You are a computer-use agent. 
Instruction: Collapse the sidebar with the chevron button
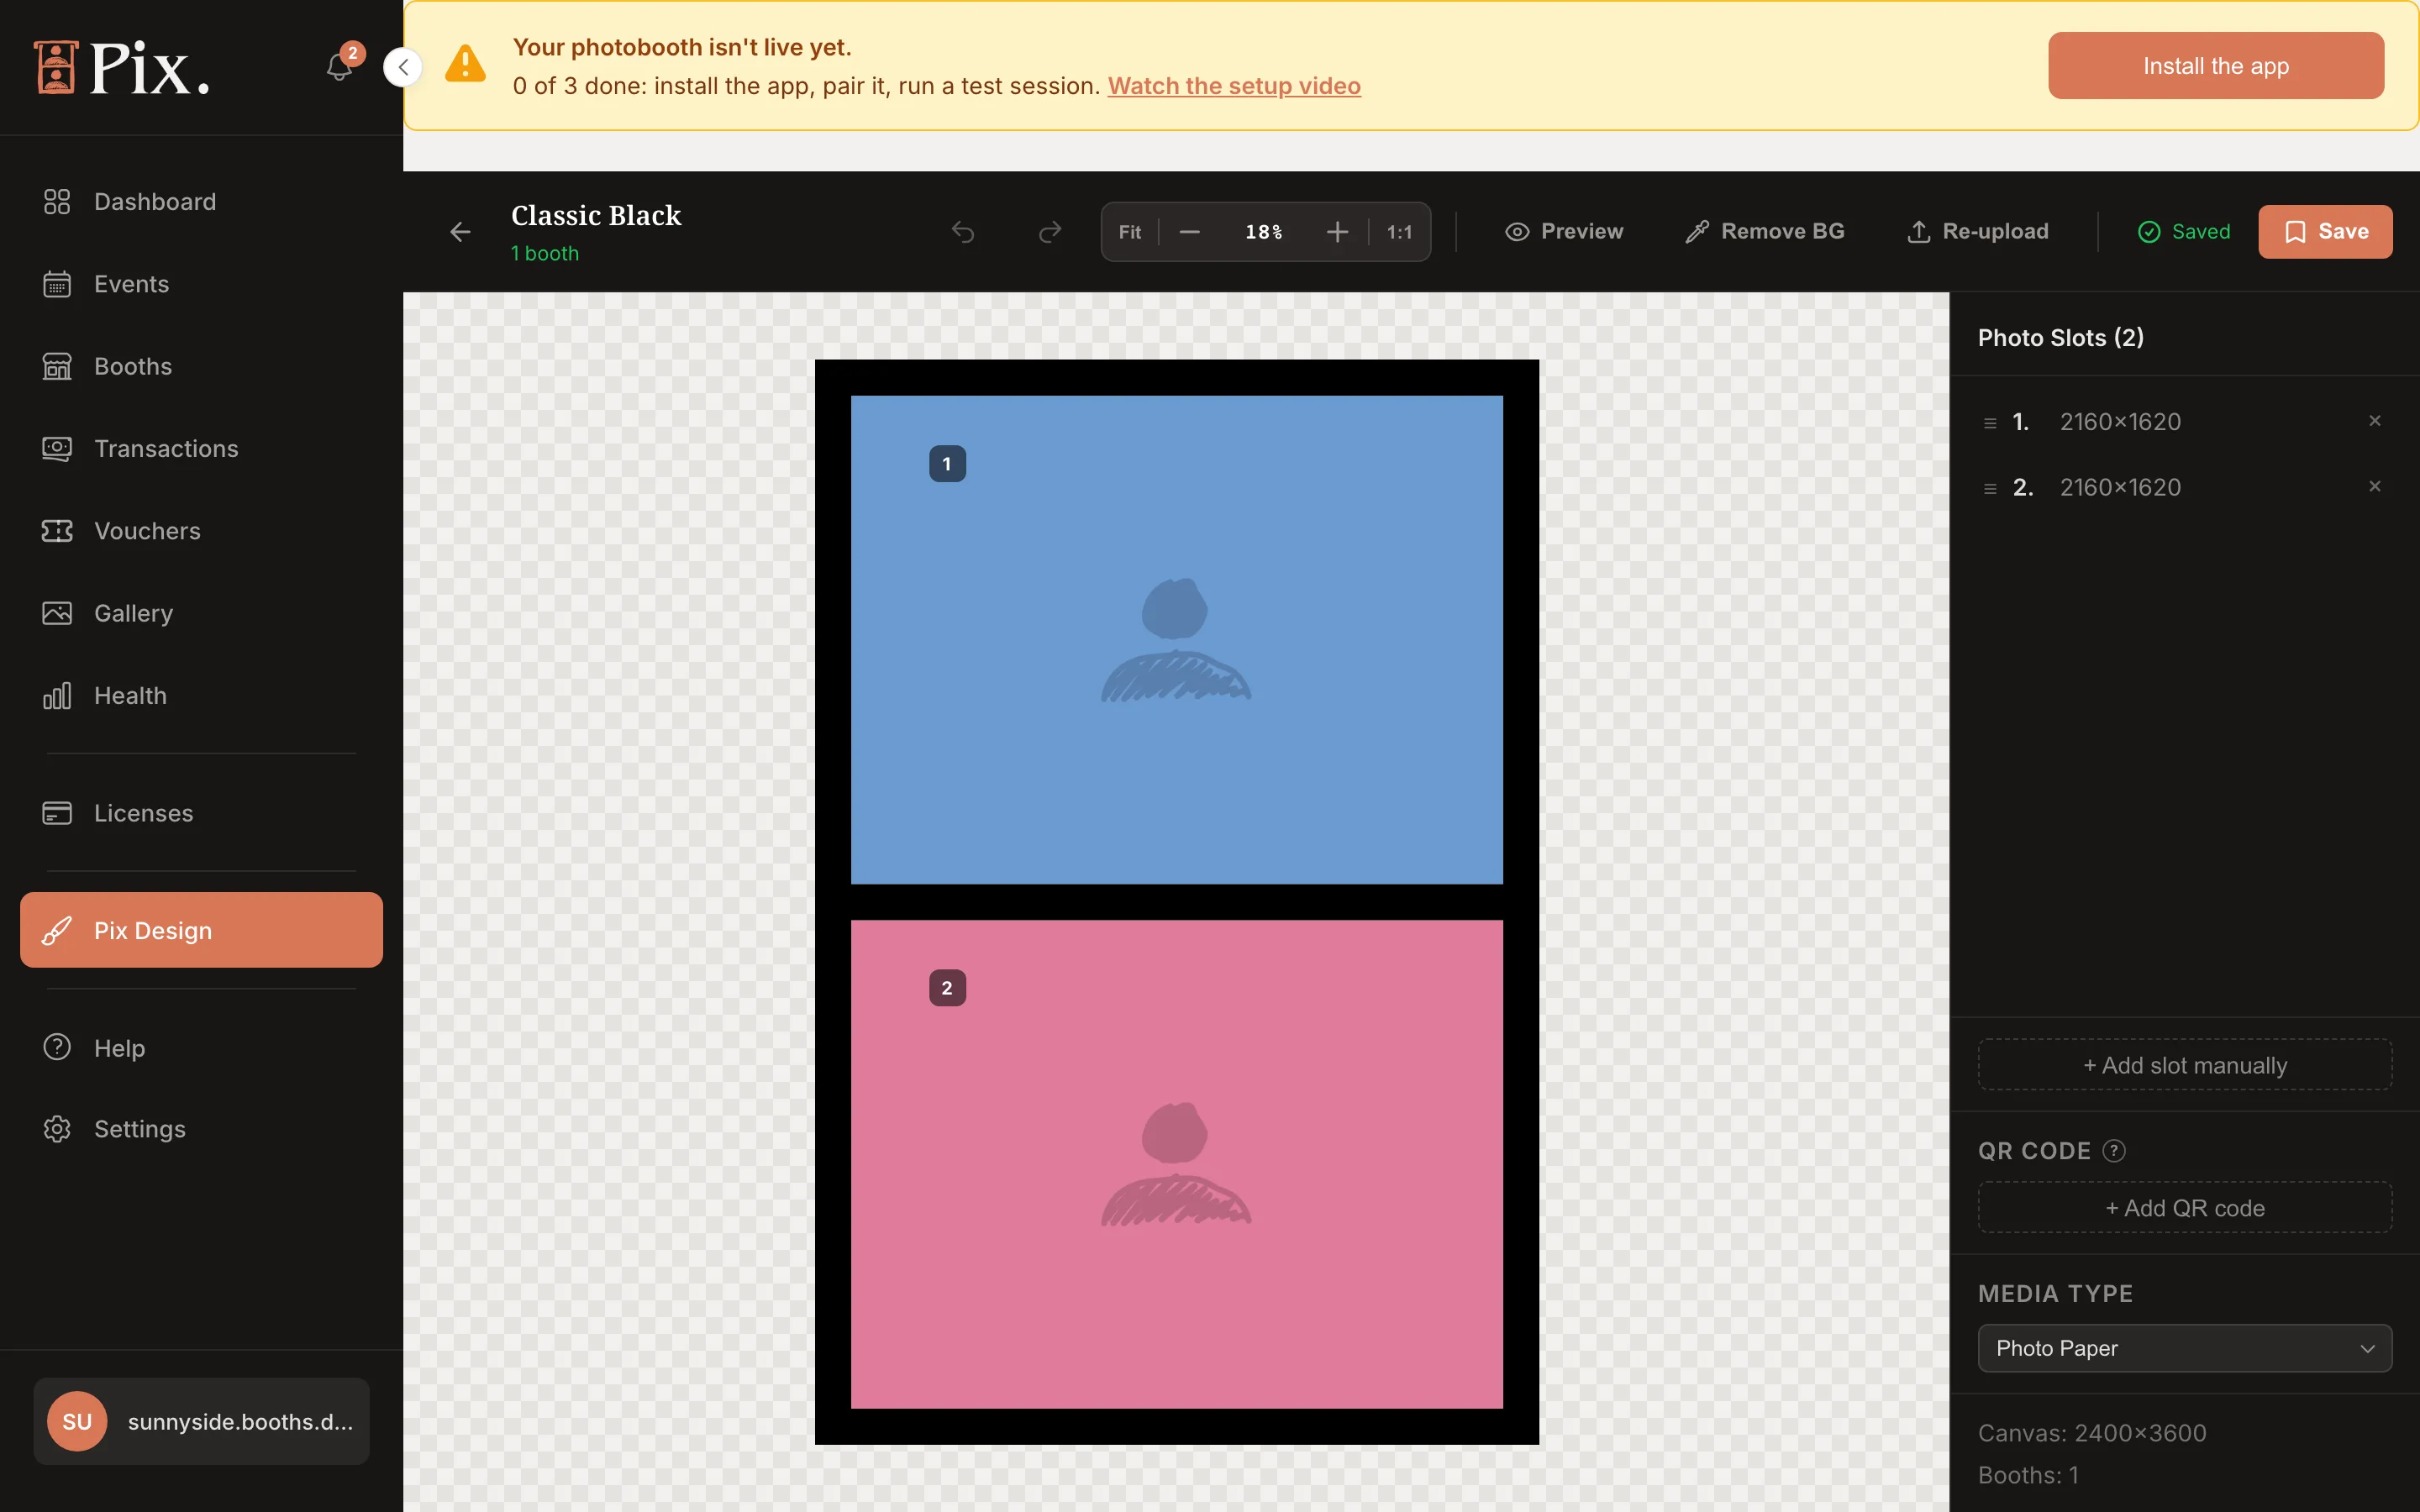pos(403,67)
